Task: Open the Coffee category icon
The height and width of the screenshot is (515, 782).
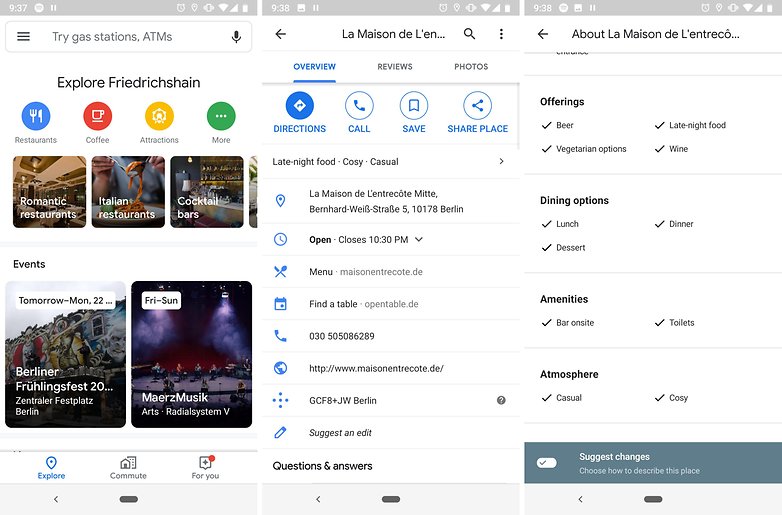Action: tap(97, 116)
